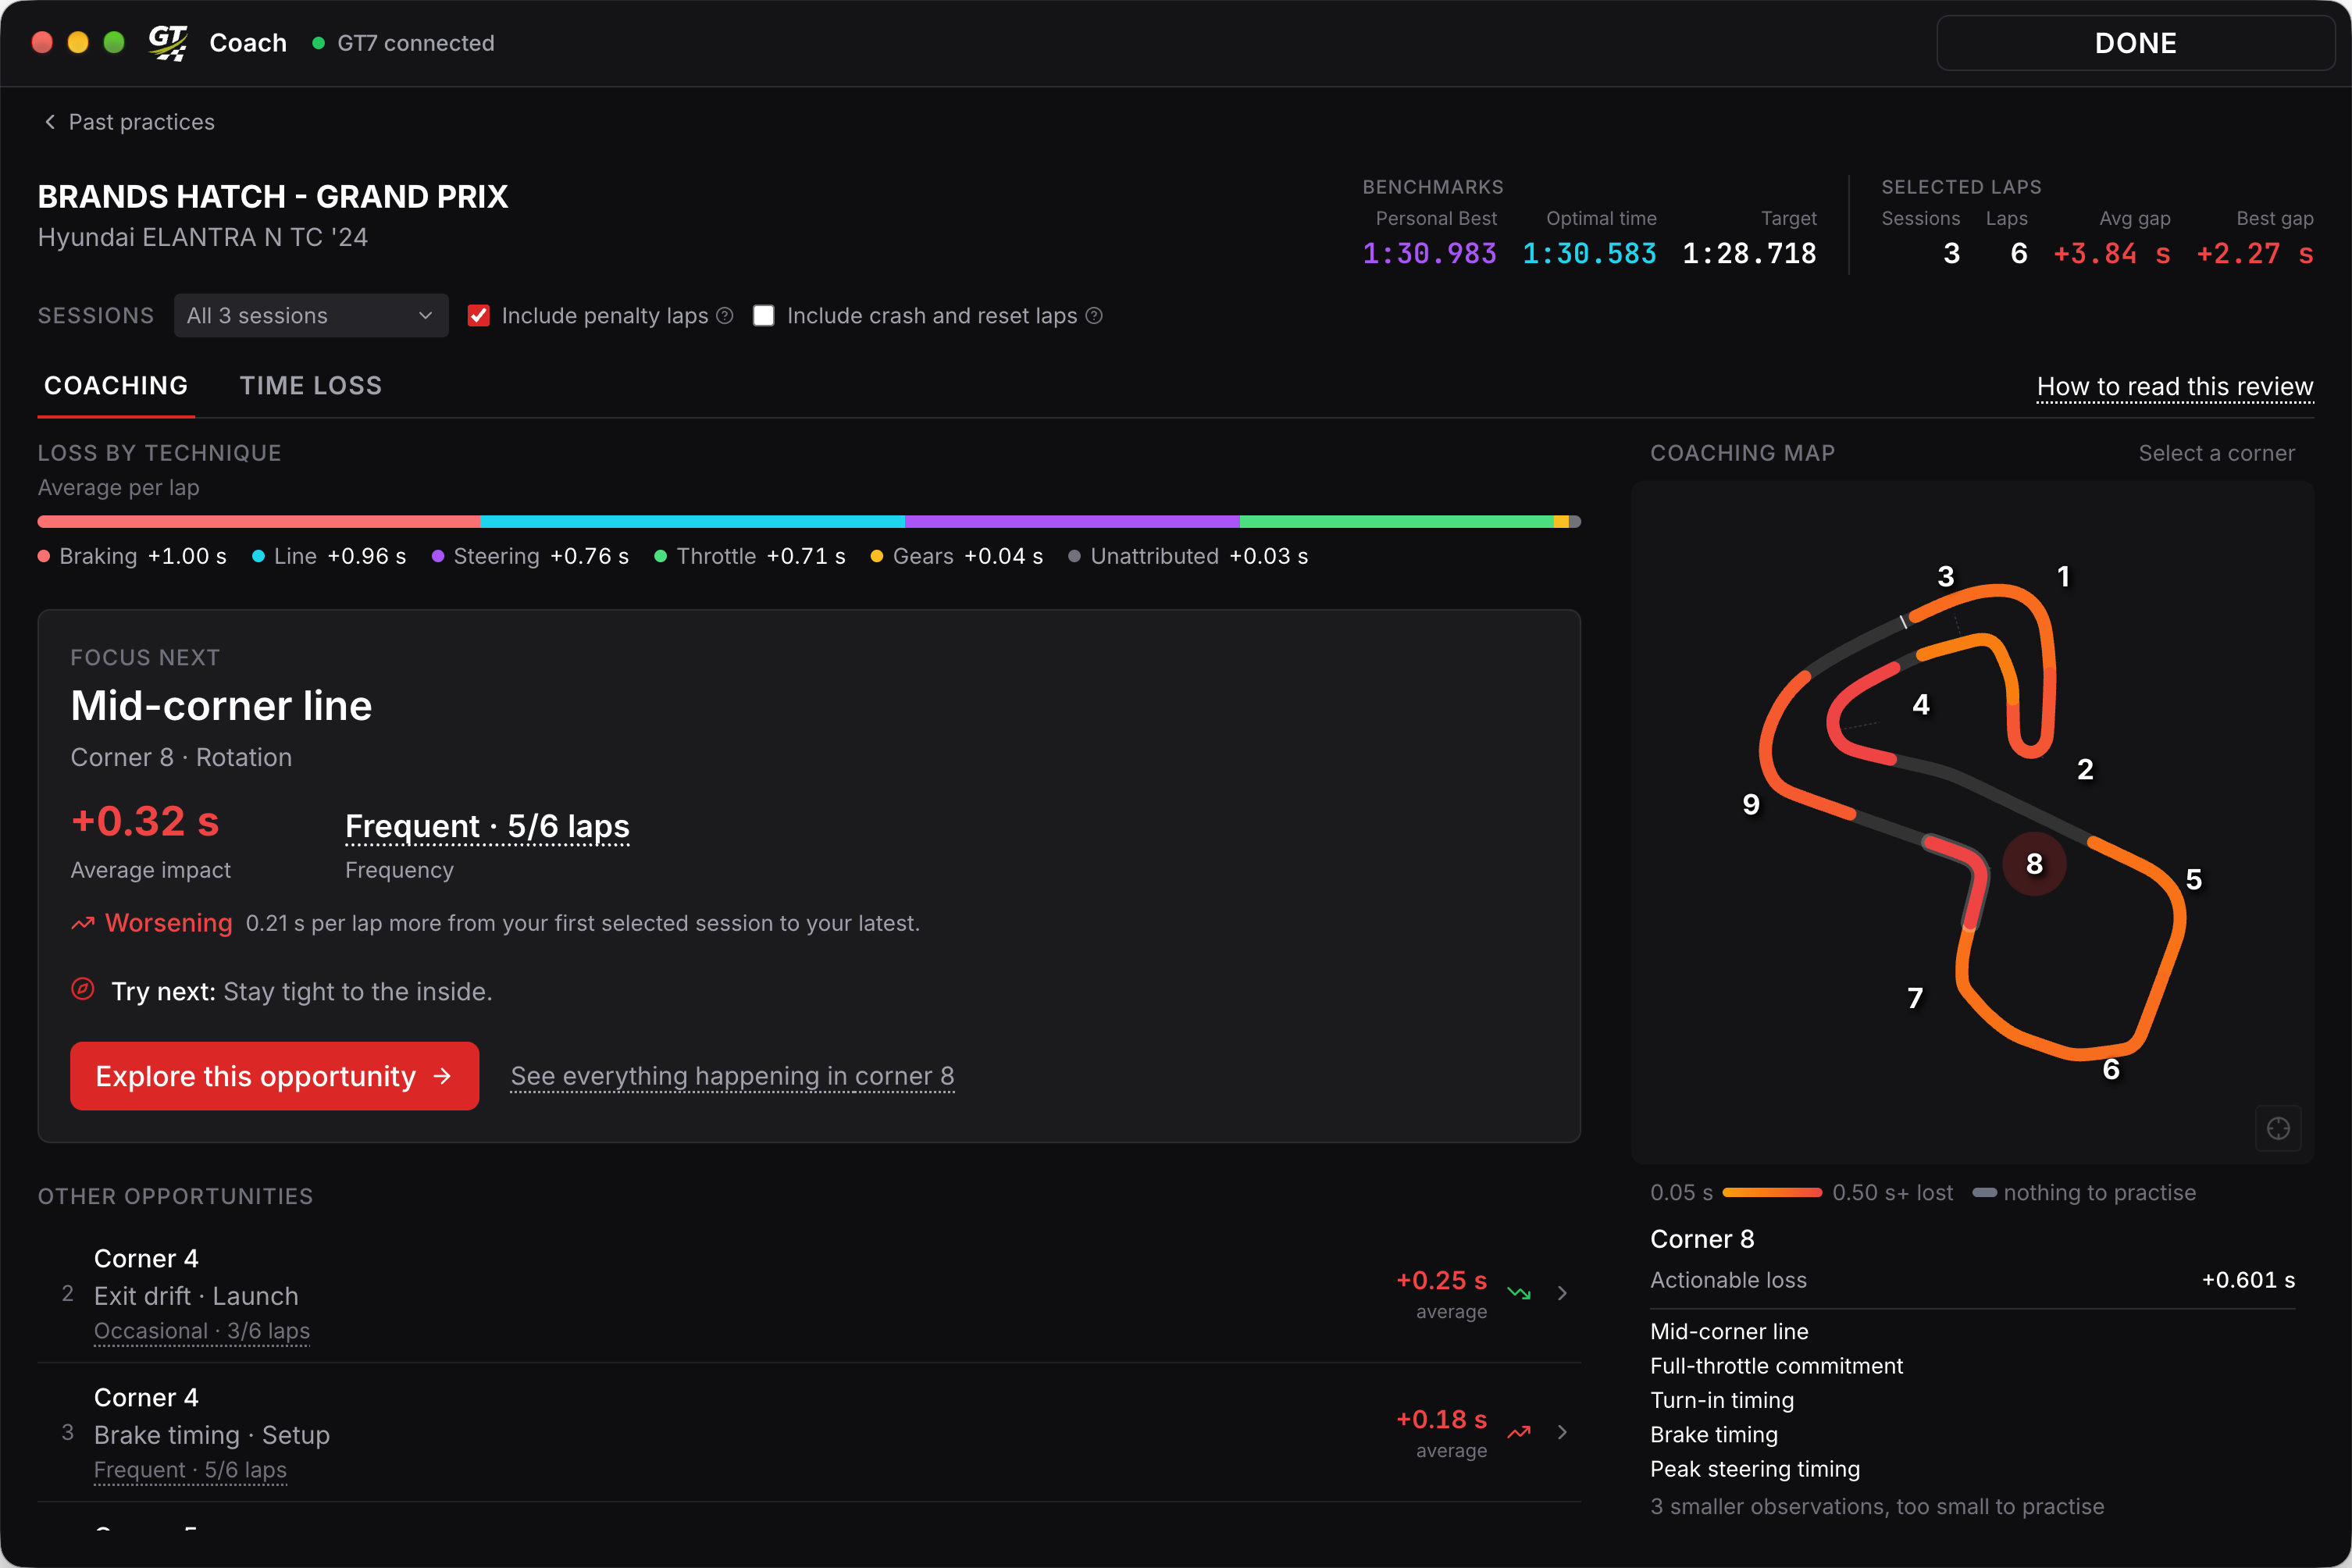Select corner 5 label on coaching map
Viewport: 2352px width, 1568px height.
point(2194,880)
